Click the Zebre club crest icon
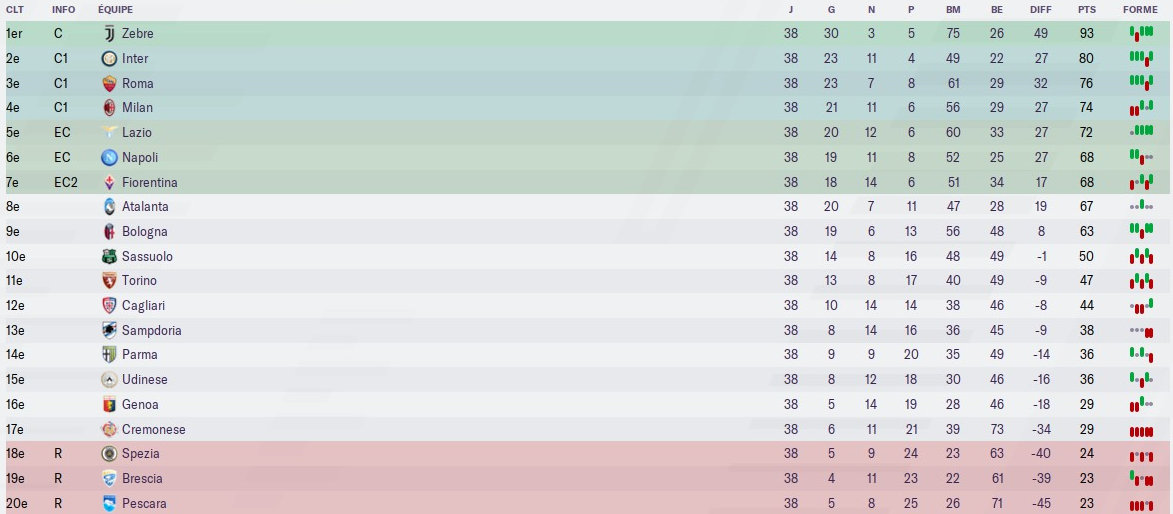Screen dimensions: 1173x514 click(109, 34)
